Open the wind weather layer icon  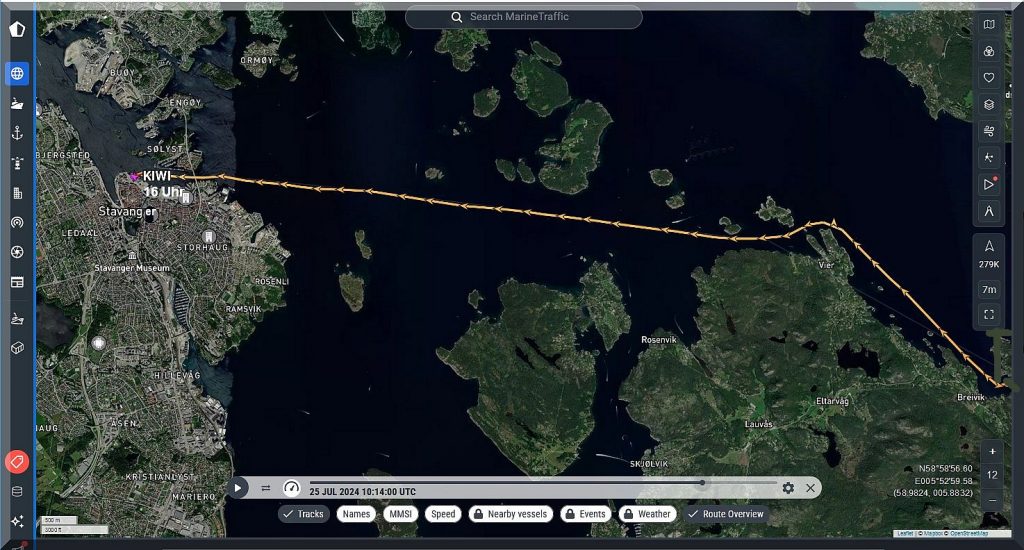click(988, 131)
